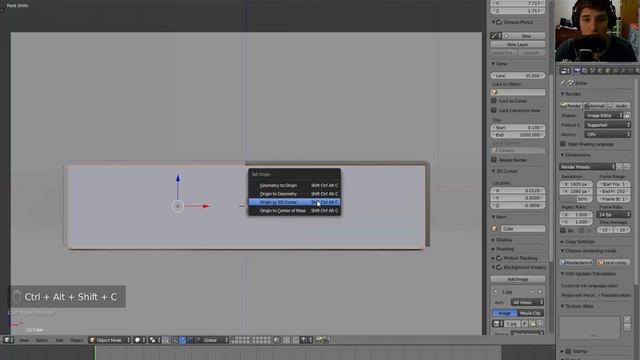Open the All Views axis dropdown

pos(527,302)
